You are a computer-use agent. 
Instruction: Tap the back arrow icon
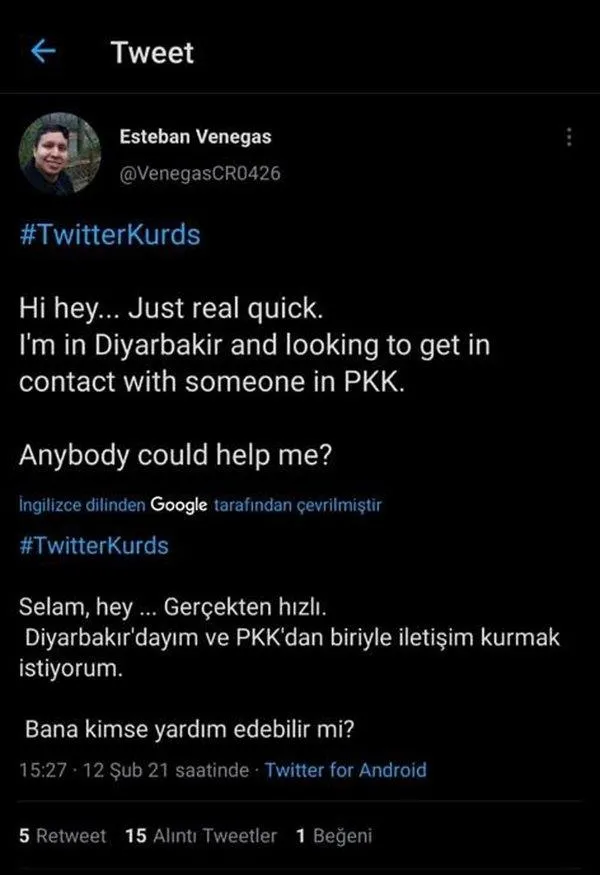[44, 52]
